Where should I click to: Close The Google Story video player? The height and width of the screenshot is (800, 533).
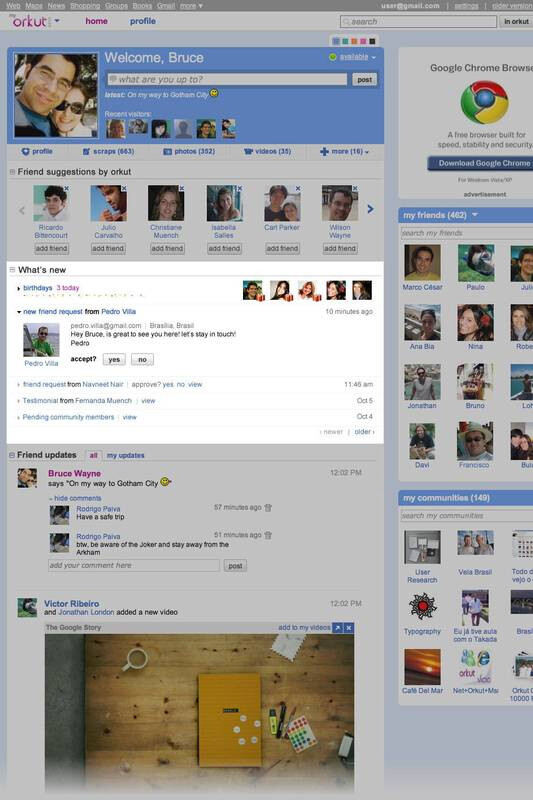(349, 628)
